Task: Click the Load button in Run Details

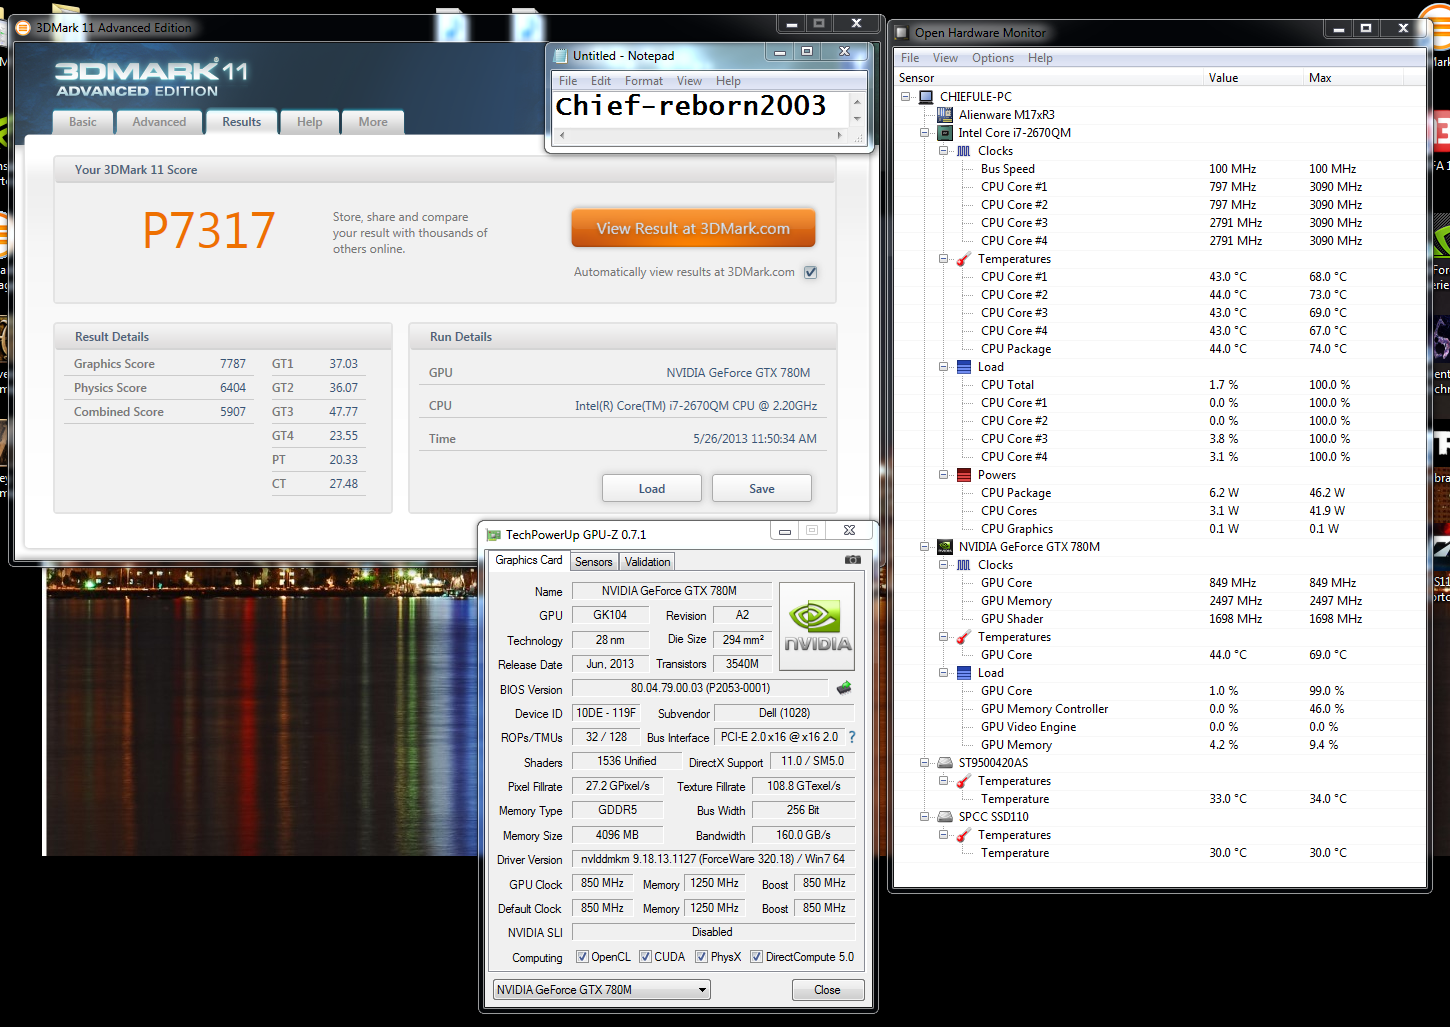Action: [652, 489]
